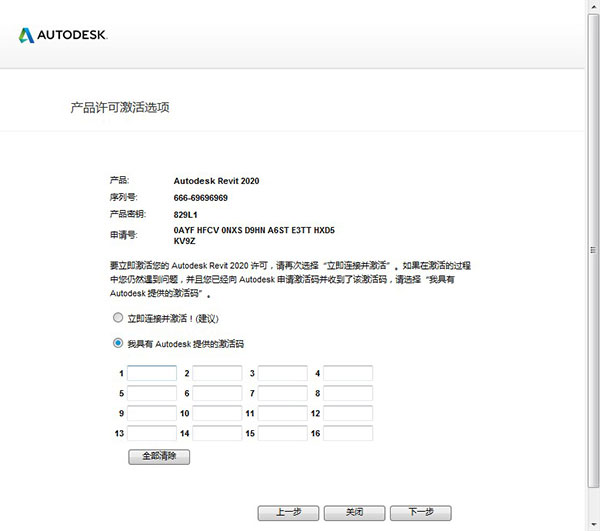Click activation code field 4
This screenshot has width=600, height=531.
click(348, 374)
